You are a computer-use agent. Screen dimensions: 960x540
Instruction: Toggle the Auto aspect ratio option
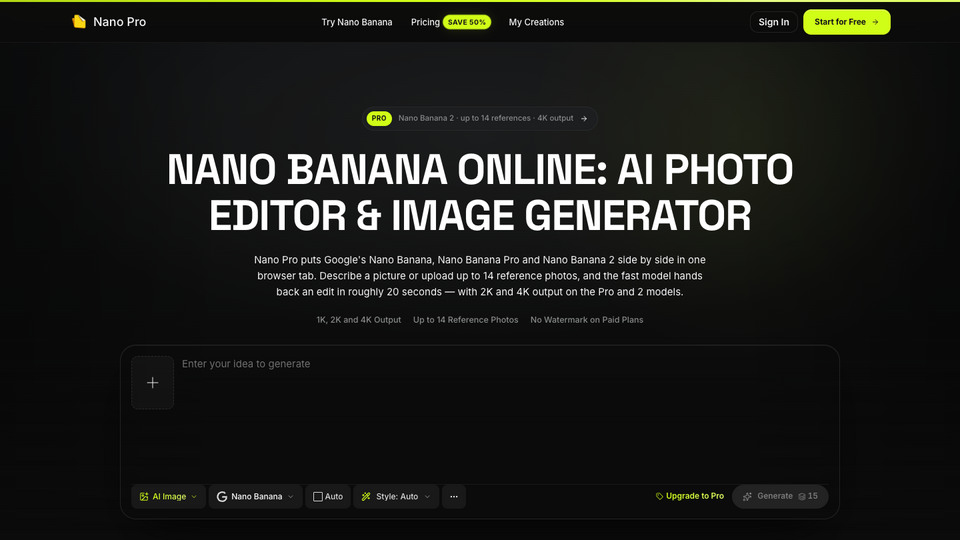[328, 497]
